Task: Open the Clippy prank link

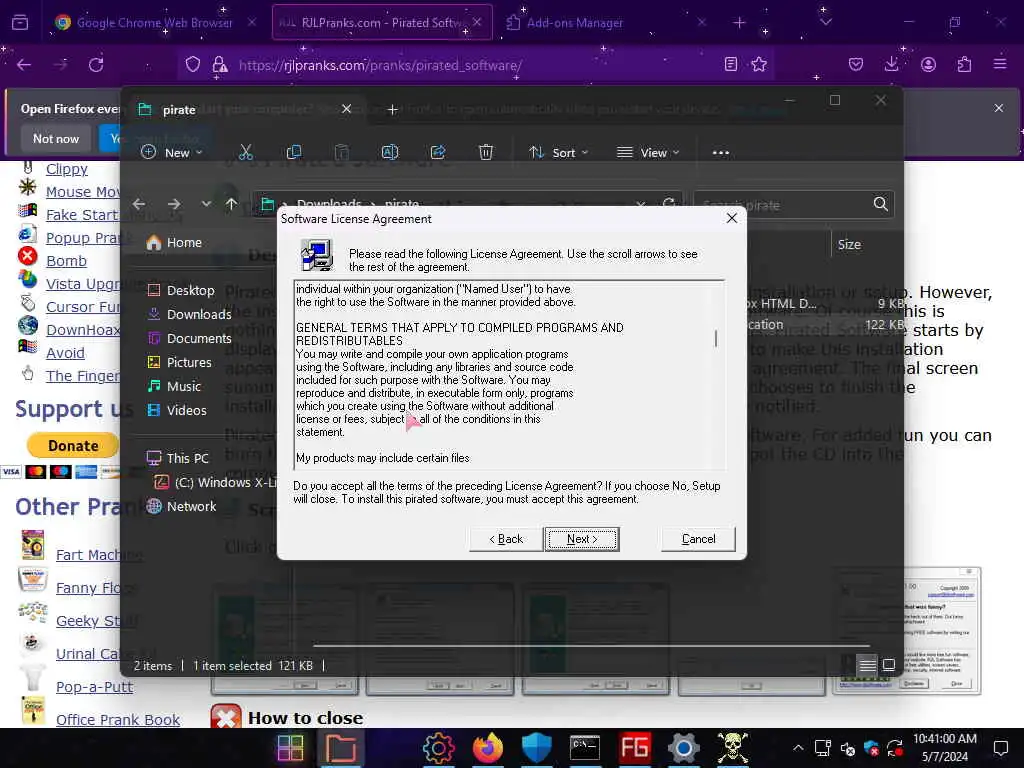Action: pyautogui.click(x=67, y=169)
